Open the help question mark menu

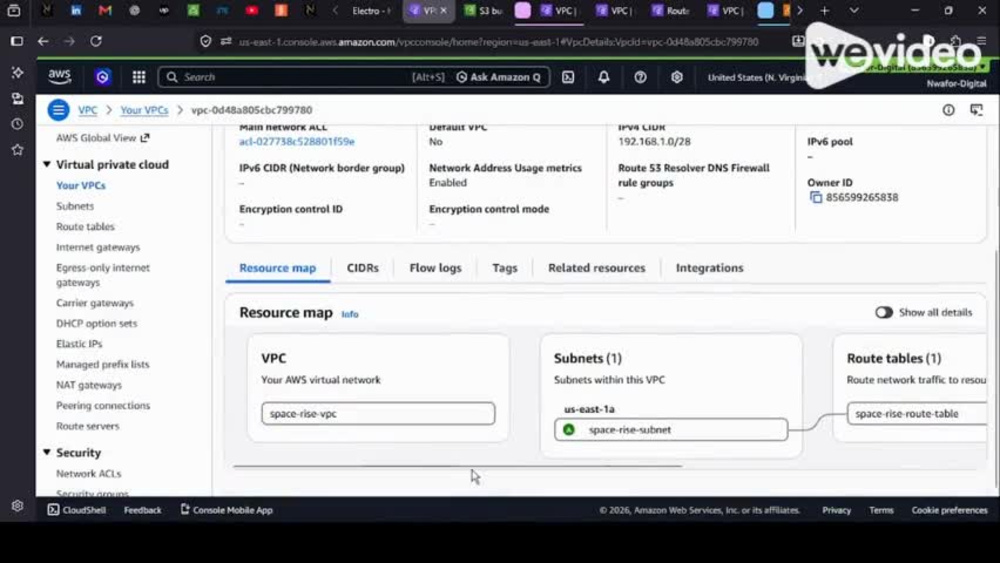640,77
